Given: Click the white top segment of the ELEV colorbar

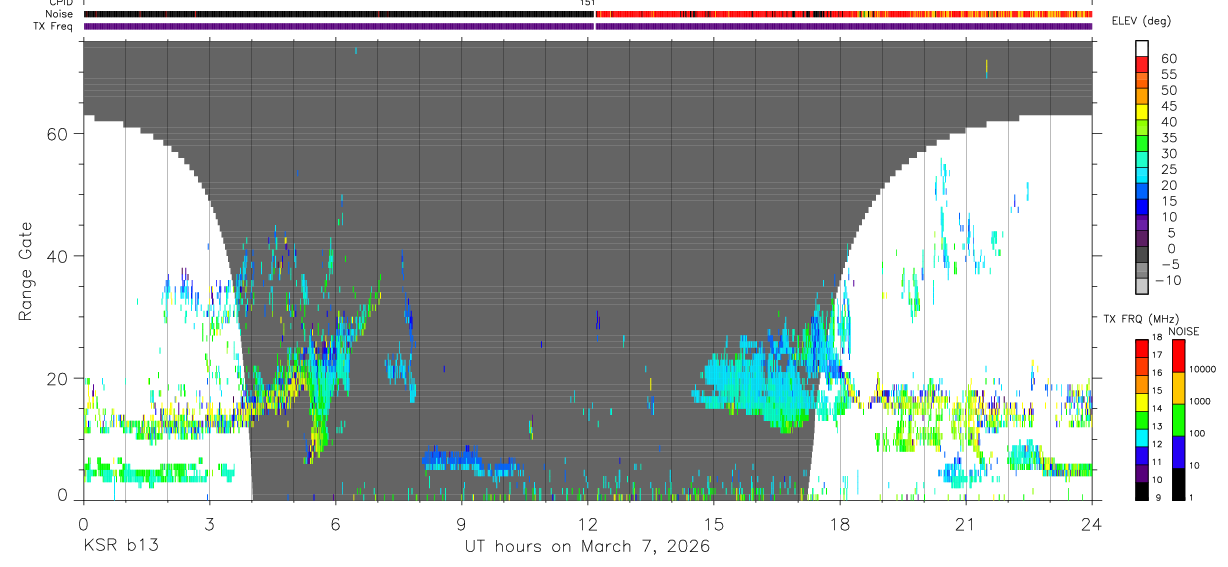Looking at the screenshot, I should [x=1142, y=48].
